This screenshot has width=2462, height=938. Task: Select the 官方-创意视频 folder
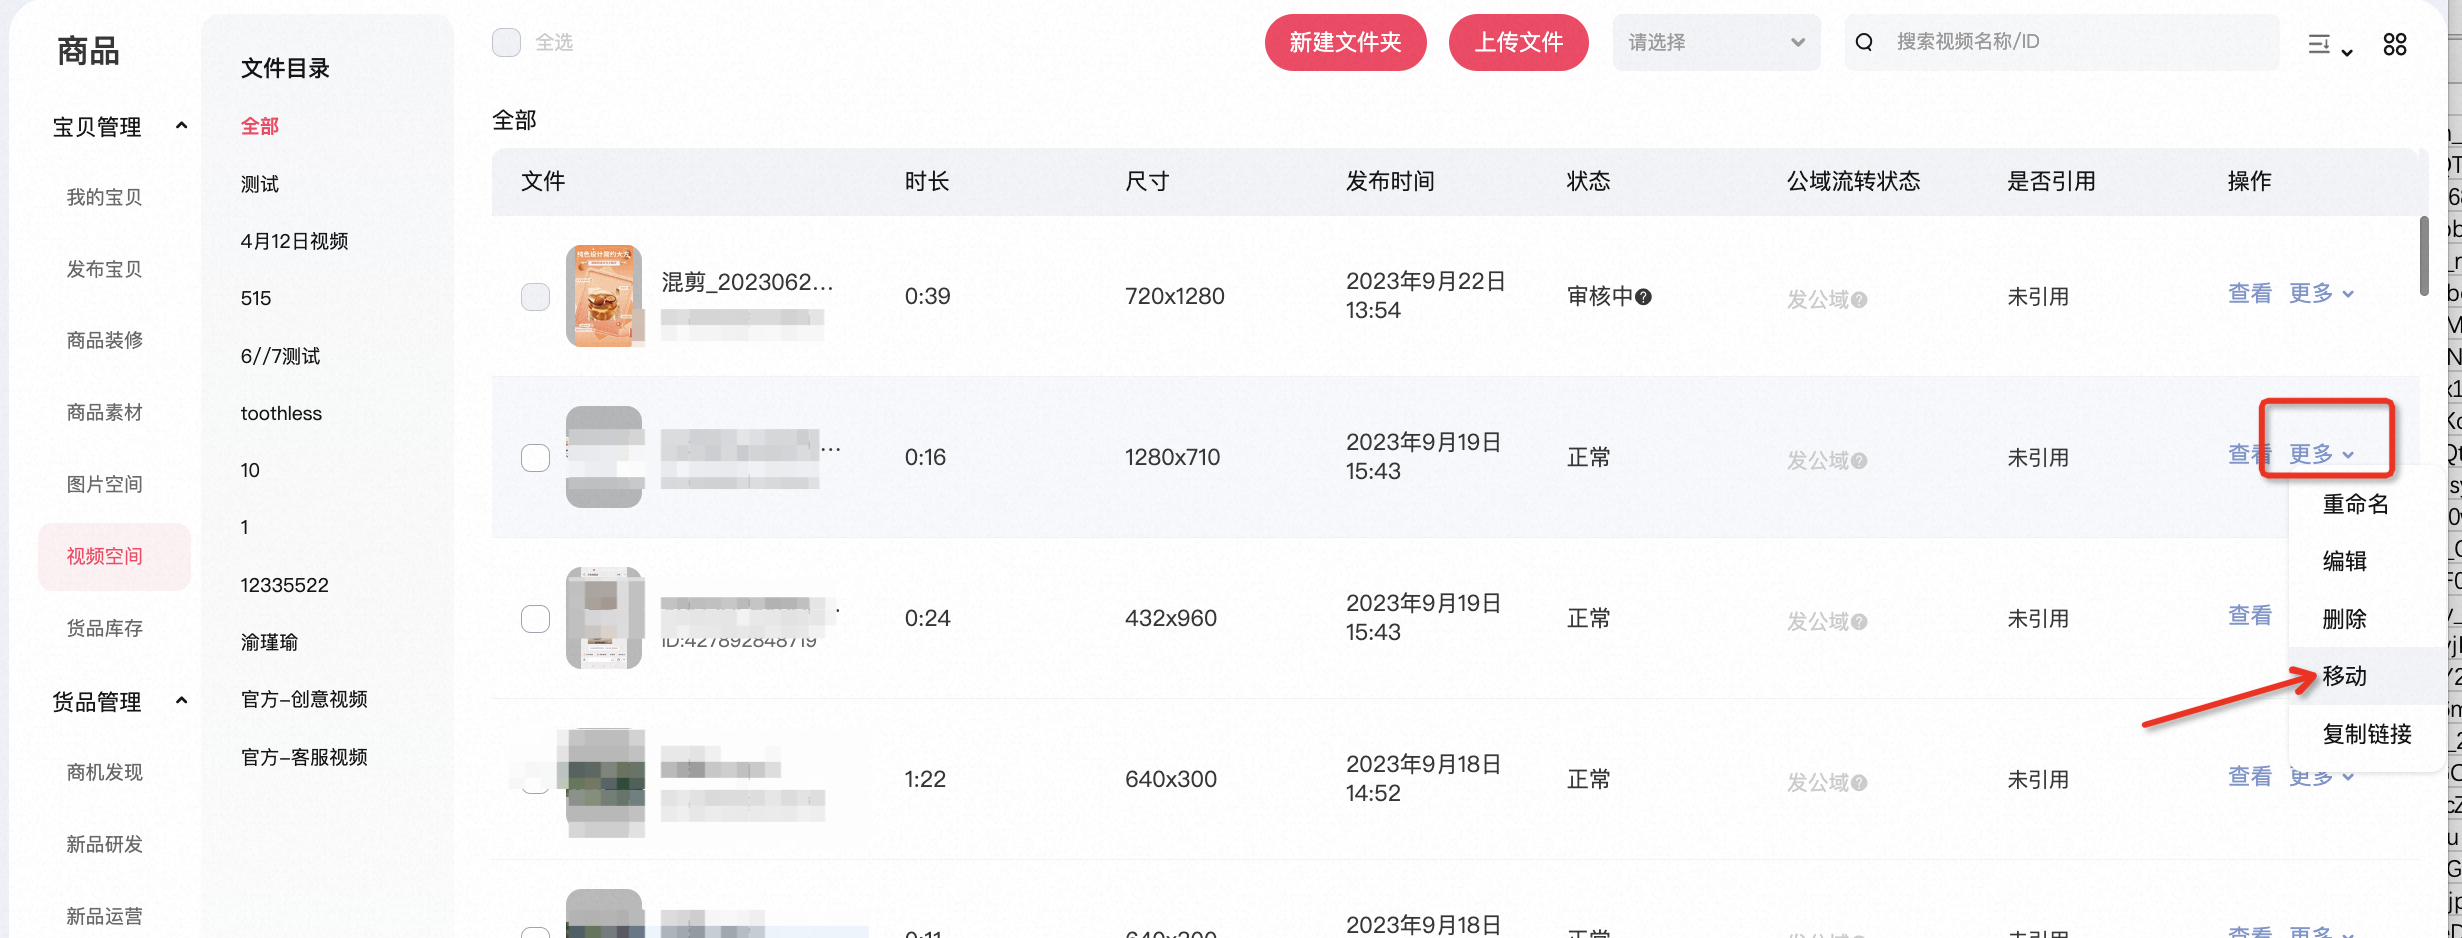tap(304, 699)
